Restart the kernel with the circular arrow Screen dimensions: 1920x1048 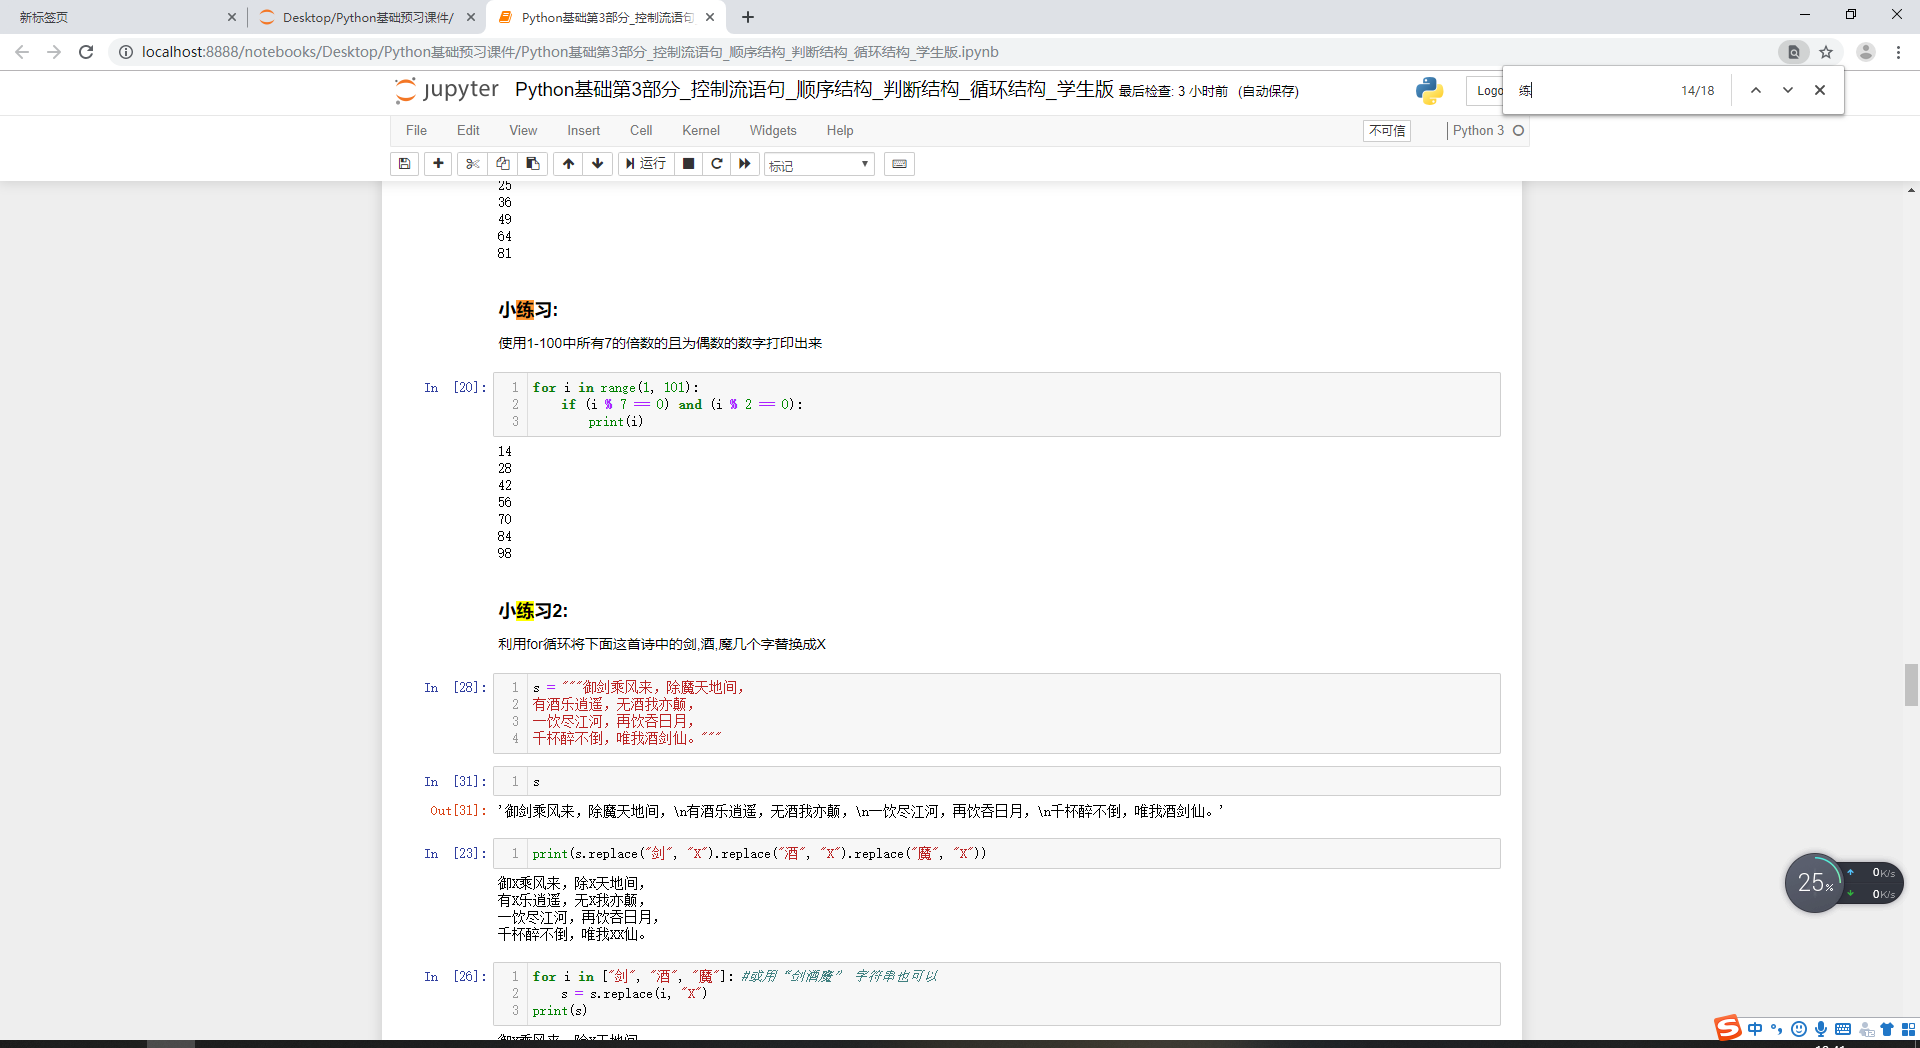717,164
